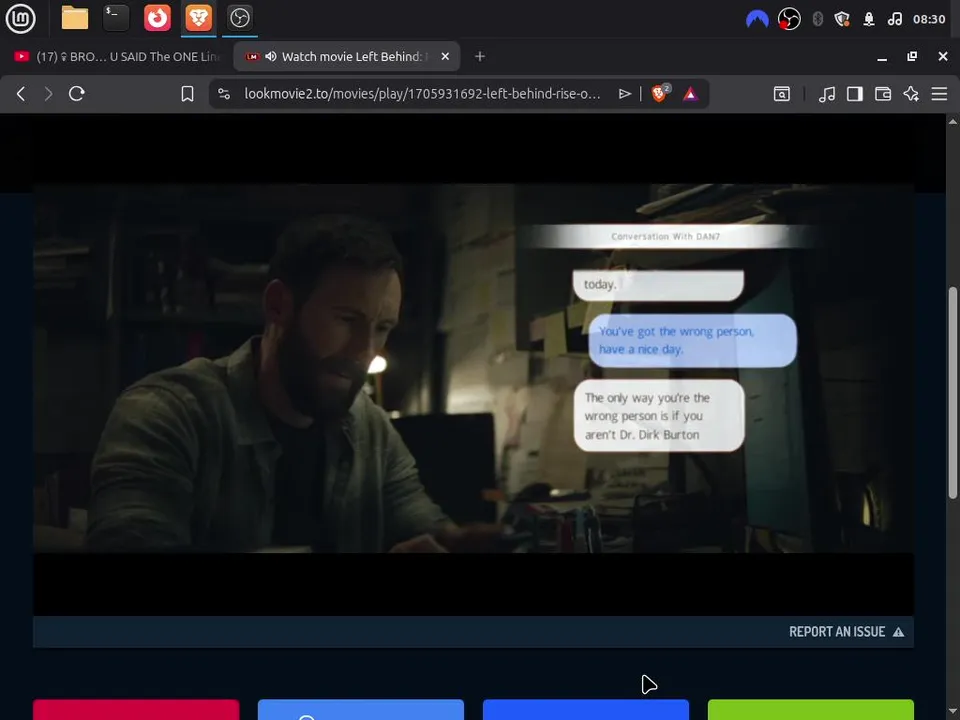Image resolution: width=960 pixels, height=720 pixels.
Task: Open a new browser tab
Action: tap(480, 56)
